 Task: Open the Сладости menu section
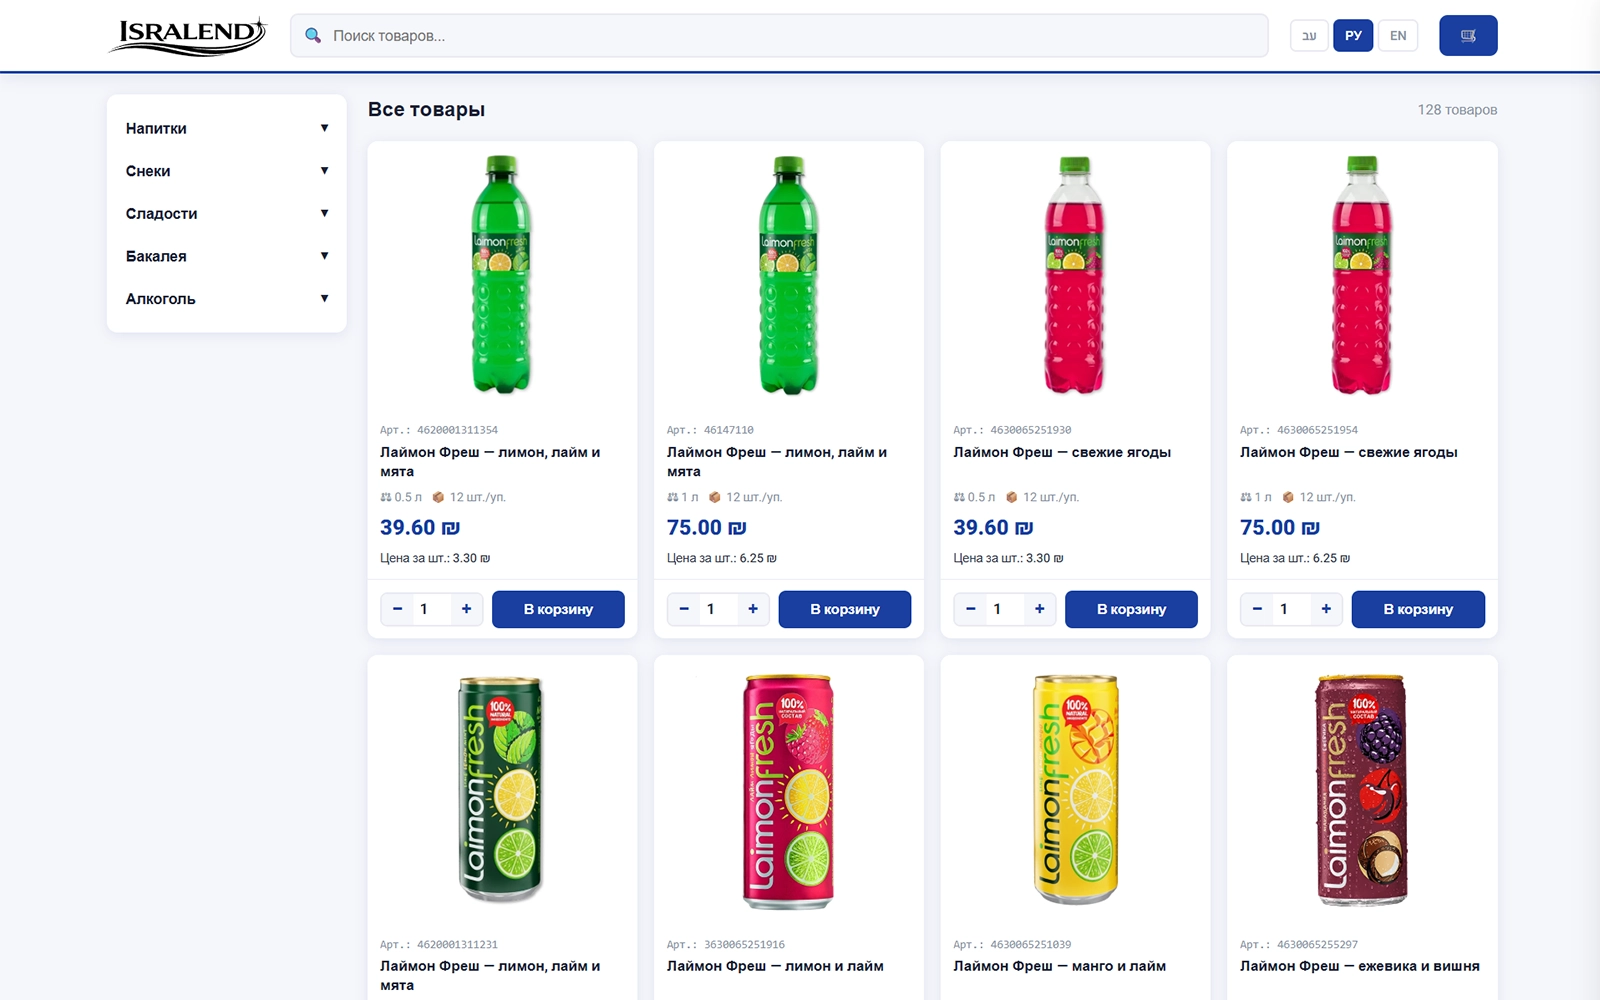click(227, 214)
